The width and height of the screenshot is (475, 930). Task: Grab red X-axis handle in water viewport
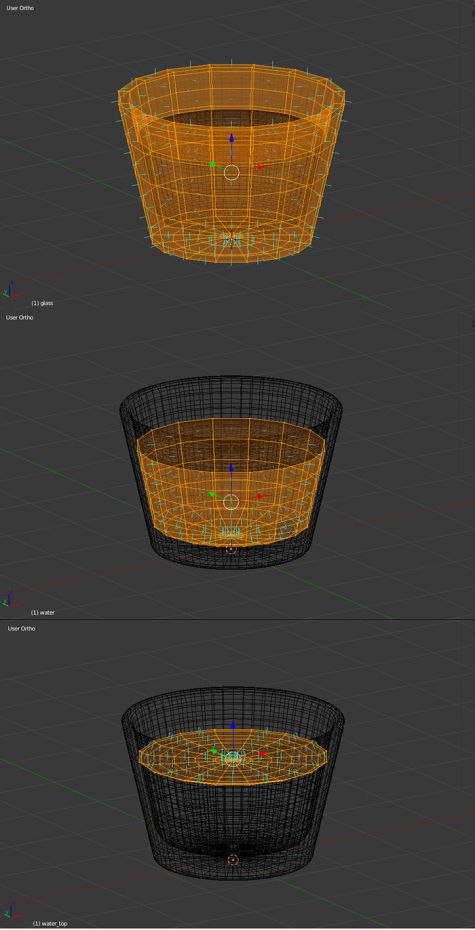(259, 496)
